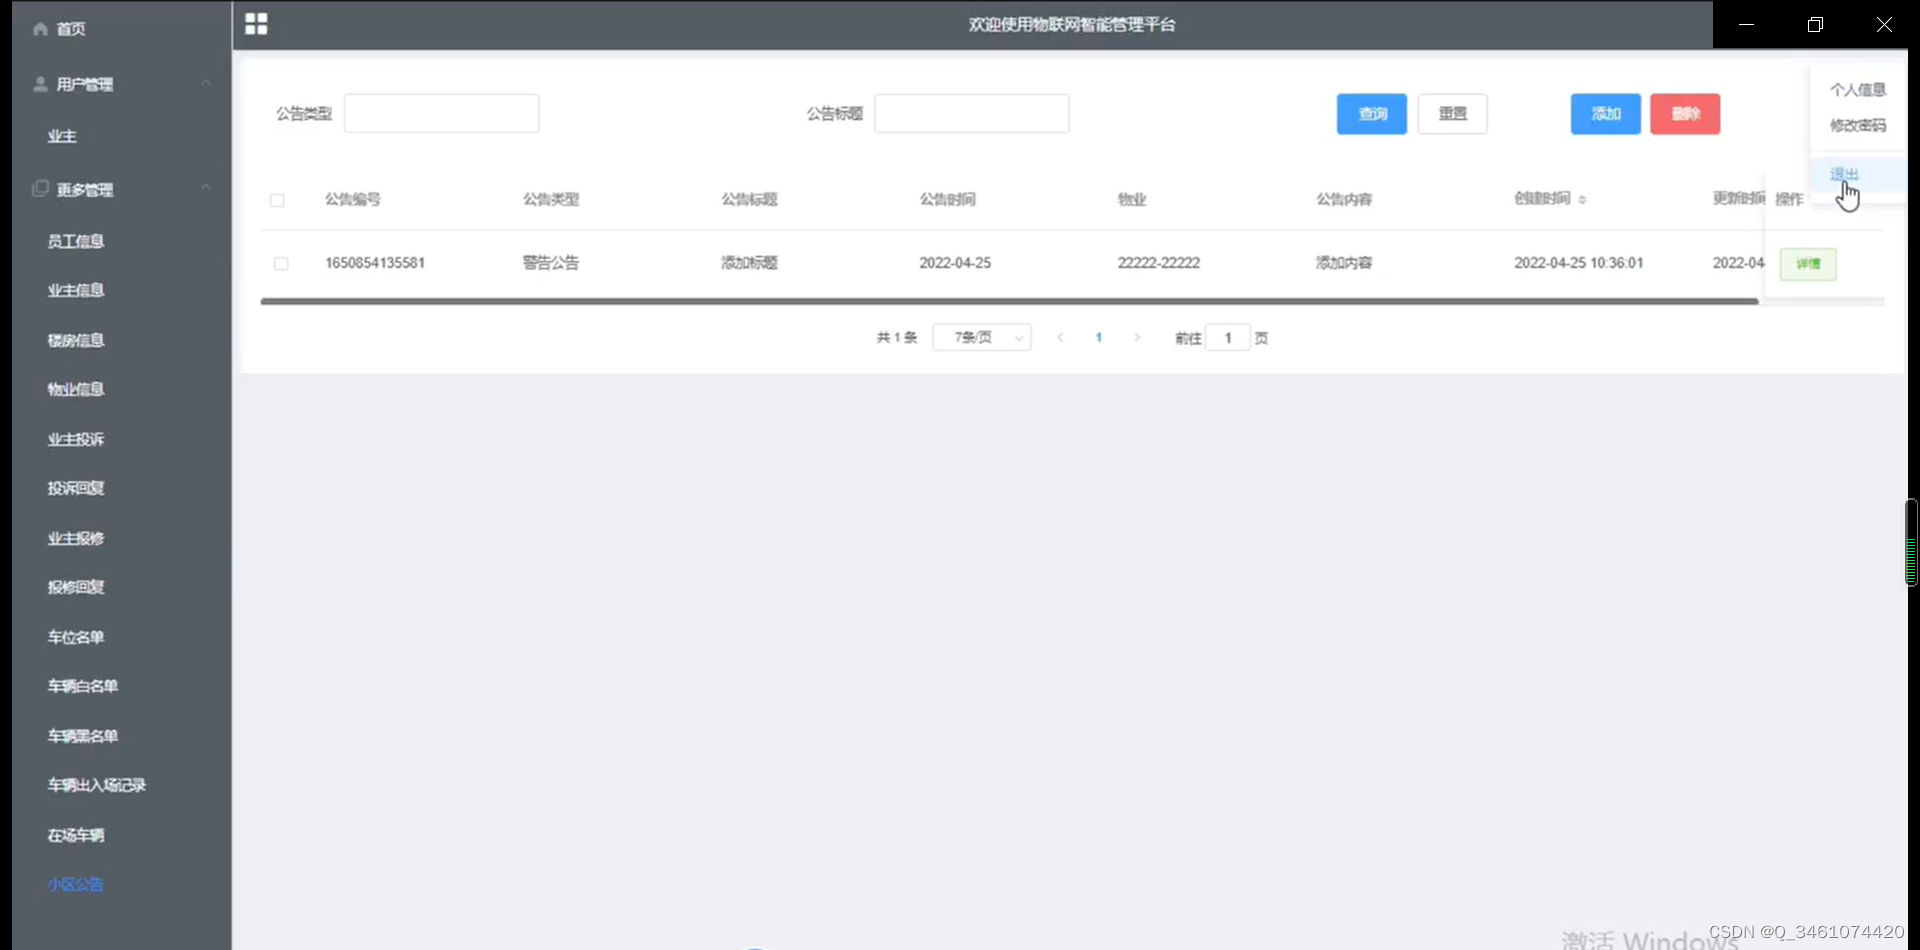Click the 公告编号 column header

point(353,200)
